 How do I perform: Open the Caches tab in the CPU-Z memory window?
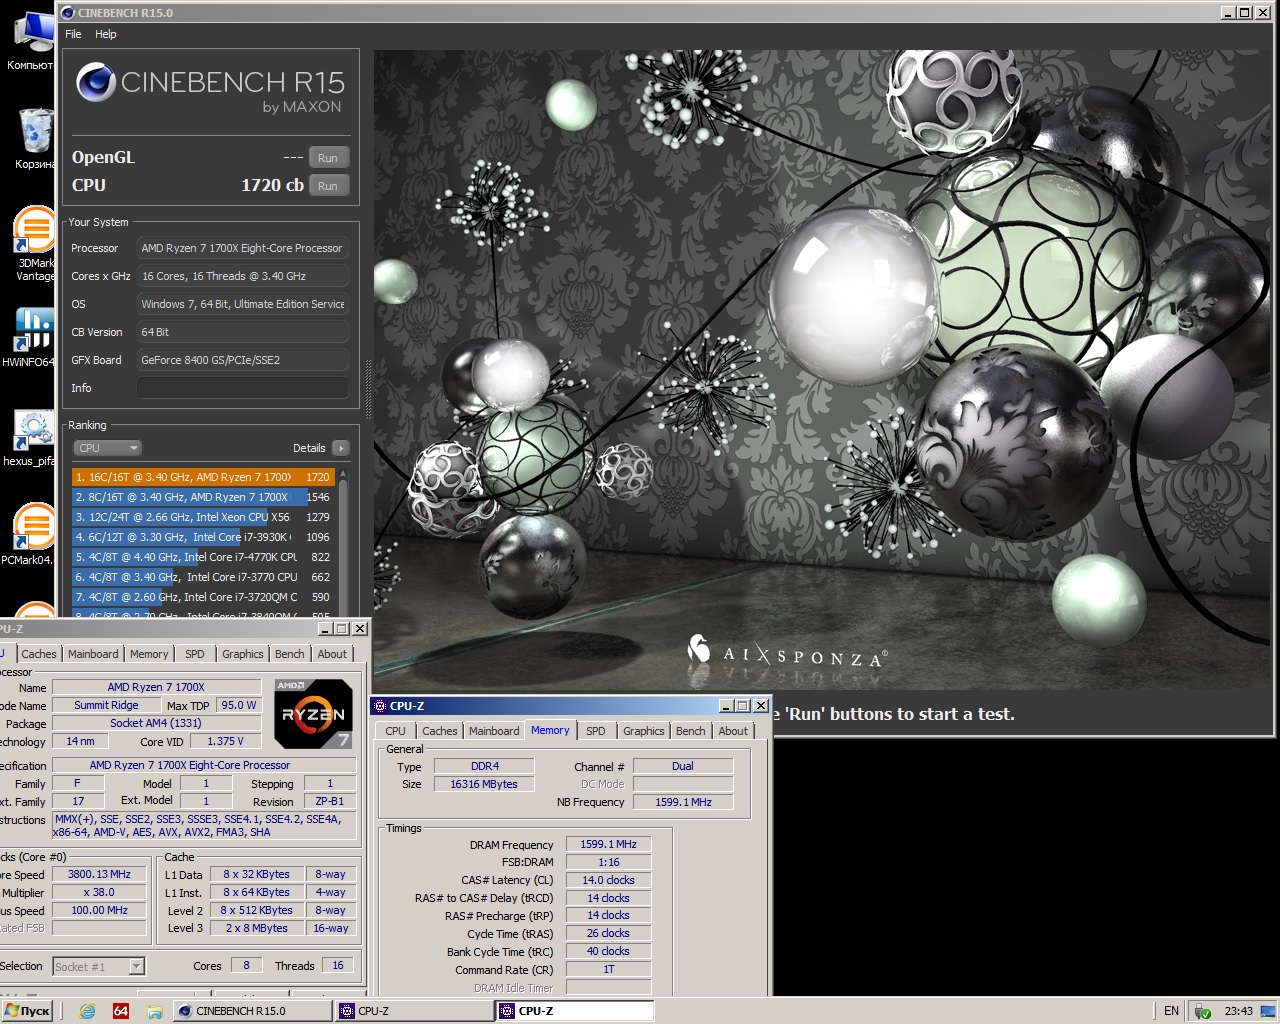tap(439, 731)
